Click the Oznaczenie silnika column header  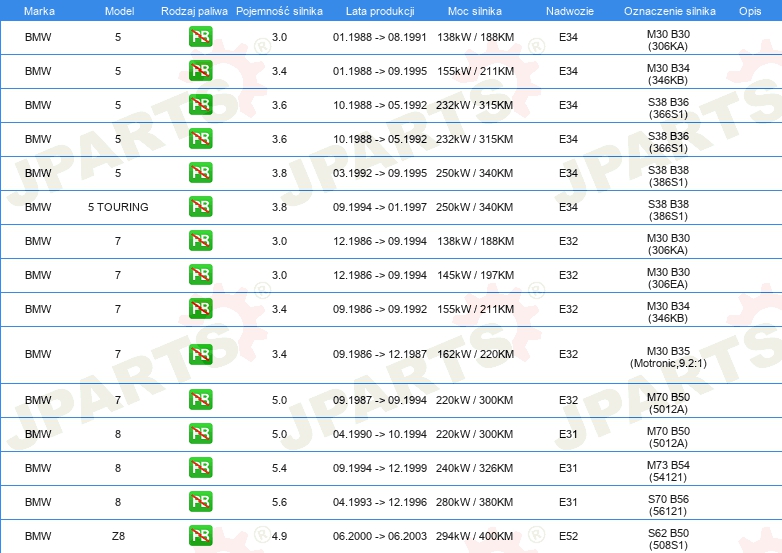[669, 11]
